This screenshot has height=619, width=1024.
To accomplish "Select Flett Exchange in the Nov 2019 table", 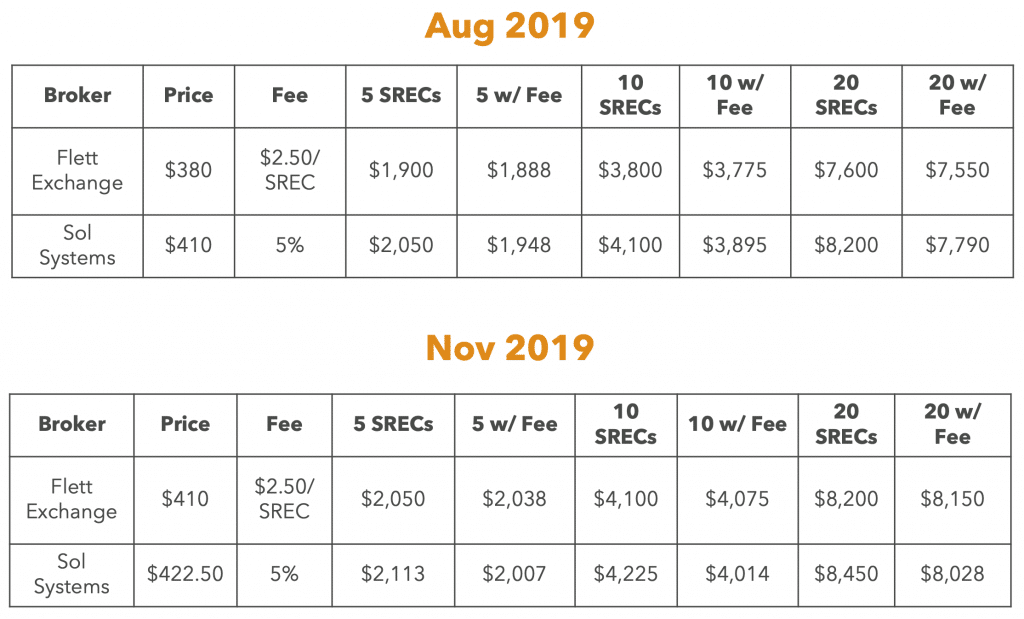I will pyautogui.click(x=71, y=500).
